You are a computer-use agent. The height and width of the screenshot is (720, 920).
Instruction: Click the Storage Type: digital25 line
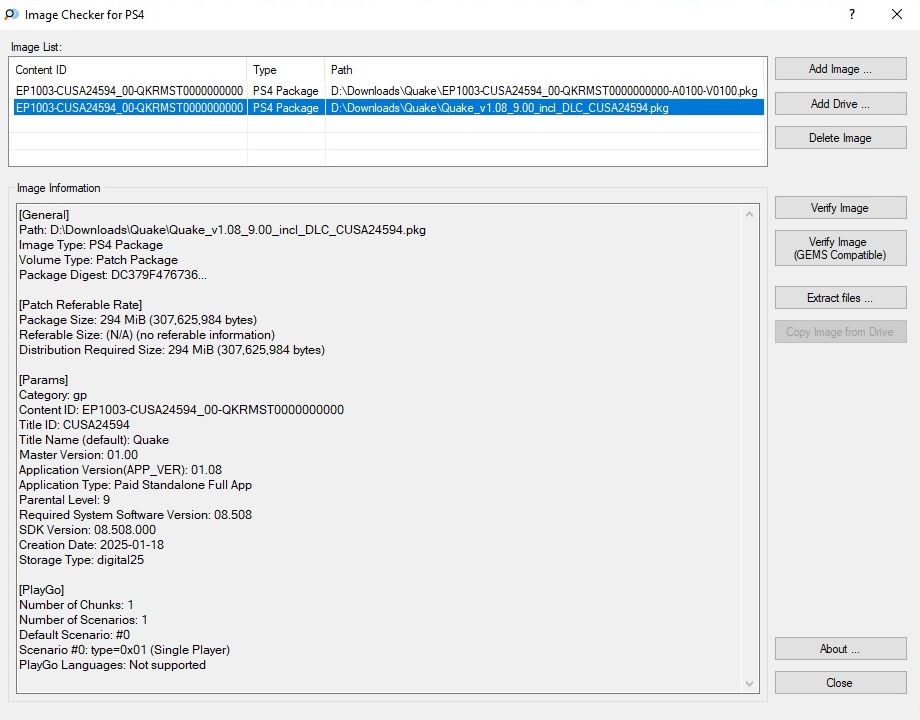click(82, 560)
